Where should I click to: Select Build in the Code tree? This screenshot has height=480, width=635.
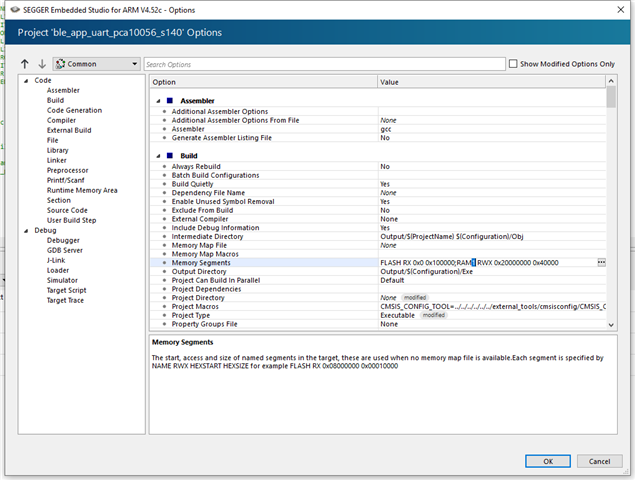[x=55, y=100]
